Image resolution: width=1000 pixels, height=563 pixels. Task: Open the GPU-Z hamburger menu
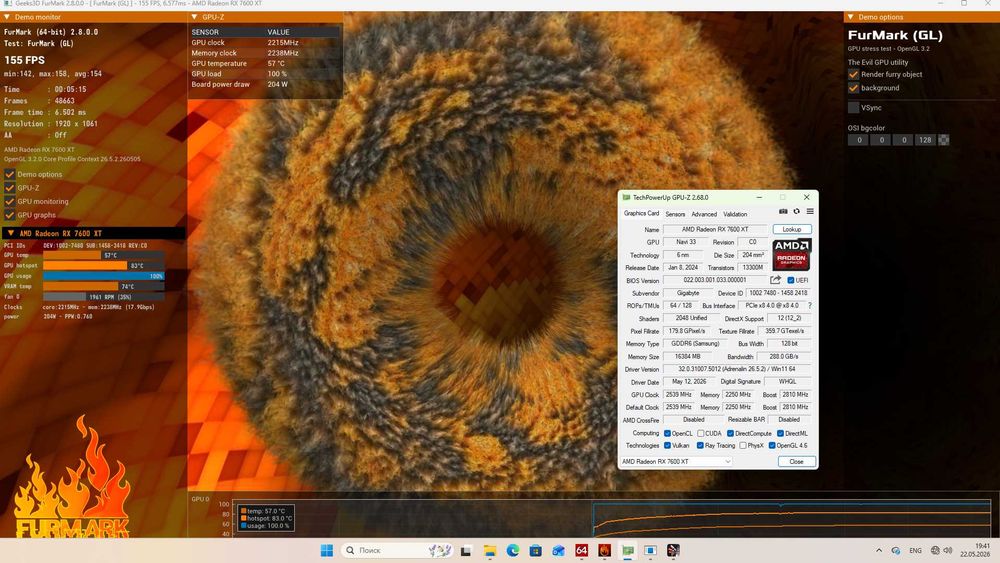(x=810, y=212)
